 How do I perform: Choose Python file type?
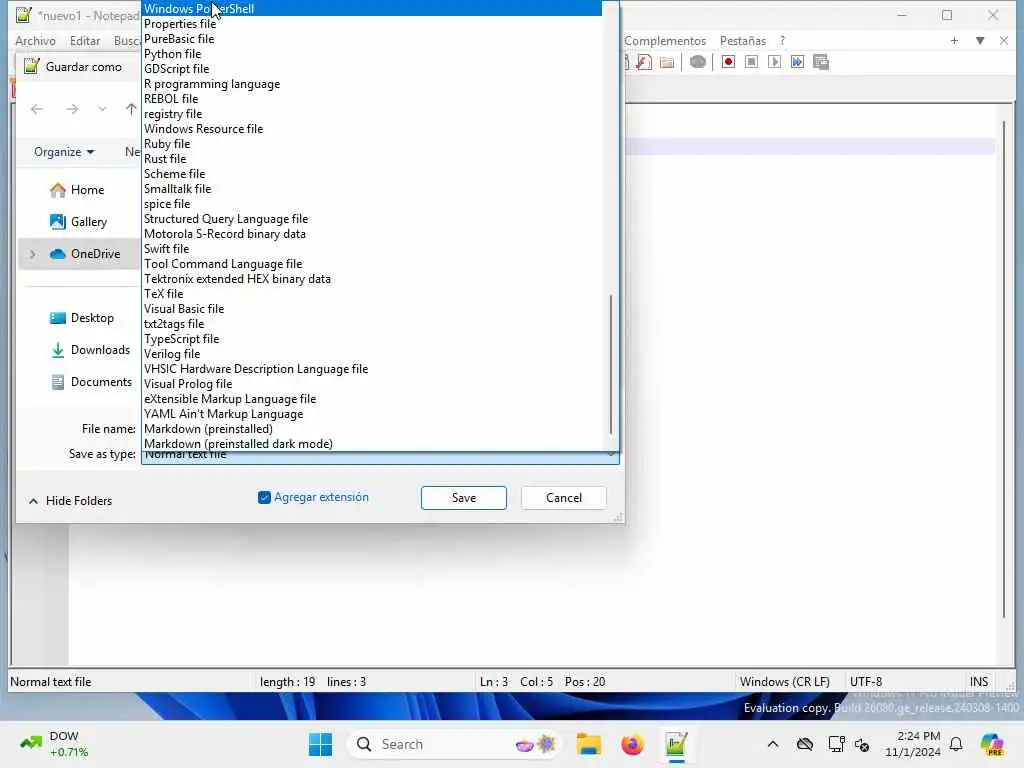372,54
